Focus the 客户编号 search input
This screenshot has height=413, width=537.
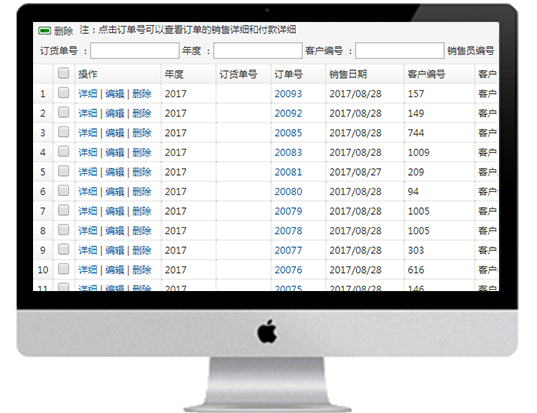click(x=400, y=51)
